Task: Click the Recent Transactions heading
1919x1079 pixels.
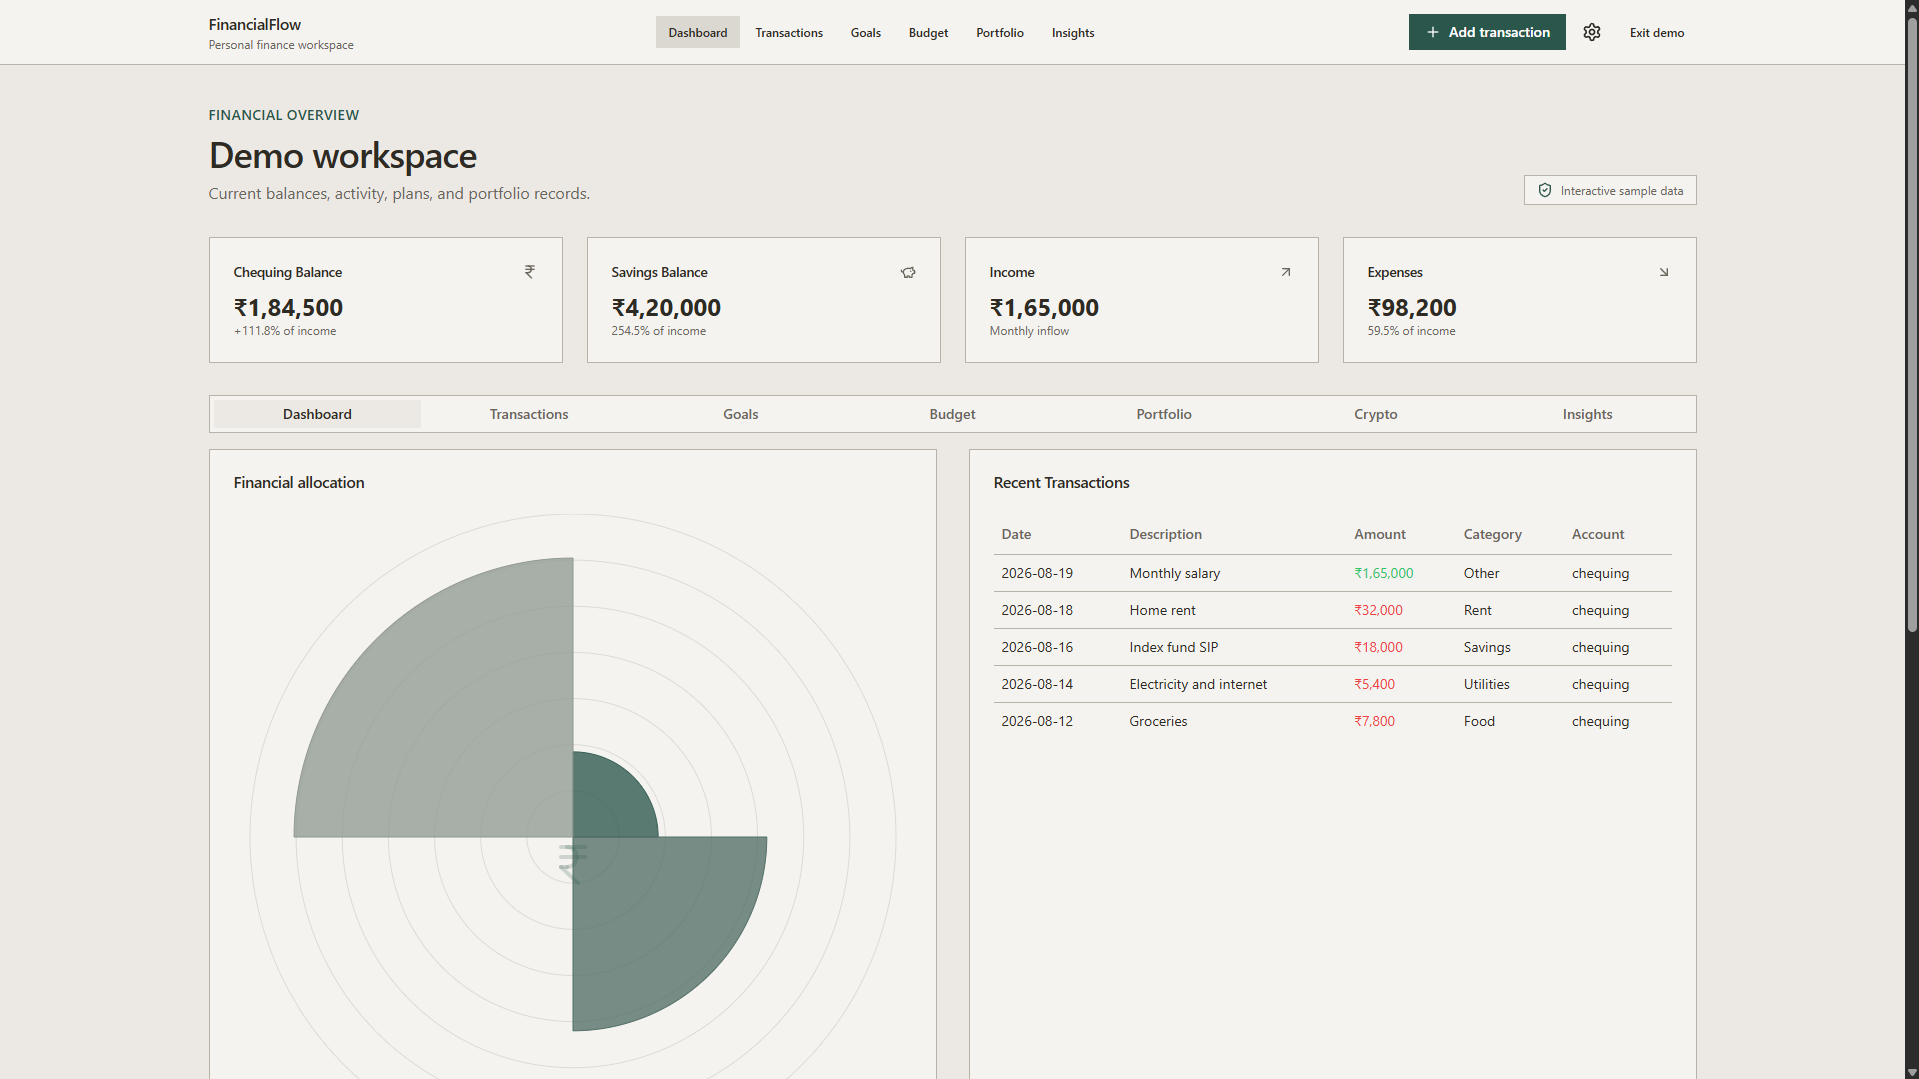Action: (1061, 482)
